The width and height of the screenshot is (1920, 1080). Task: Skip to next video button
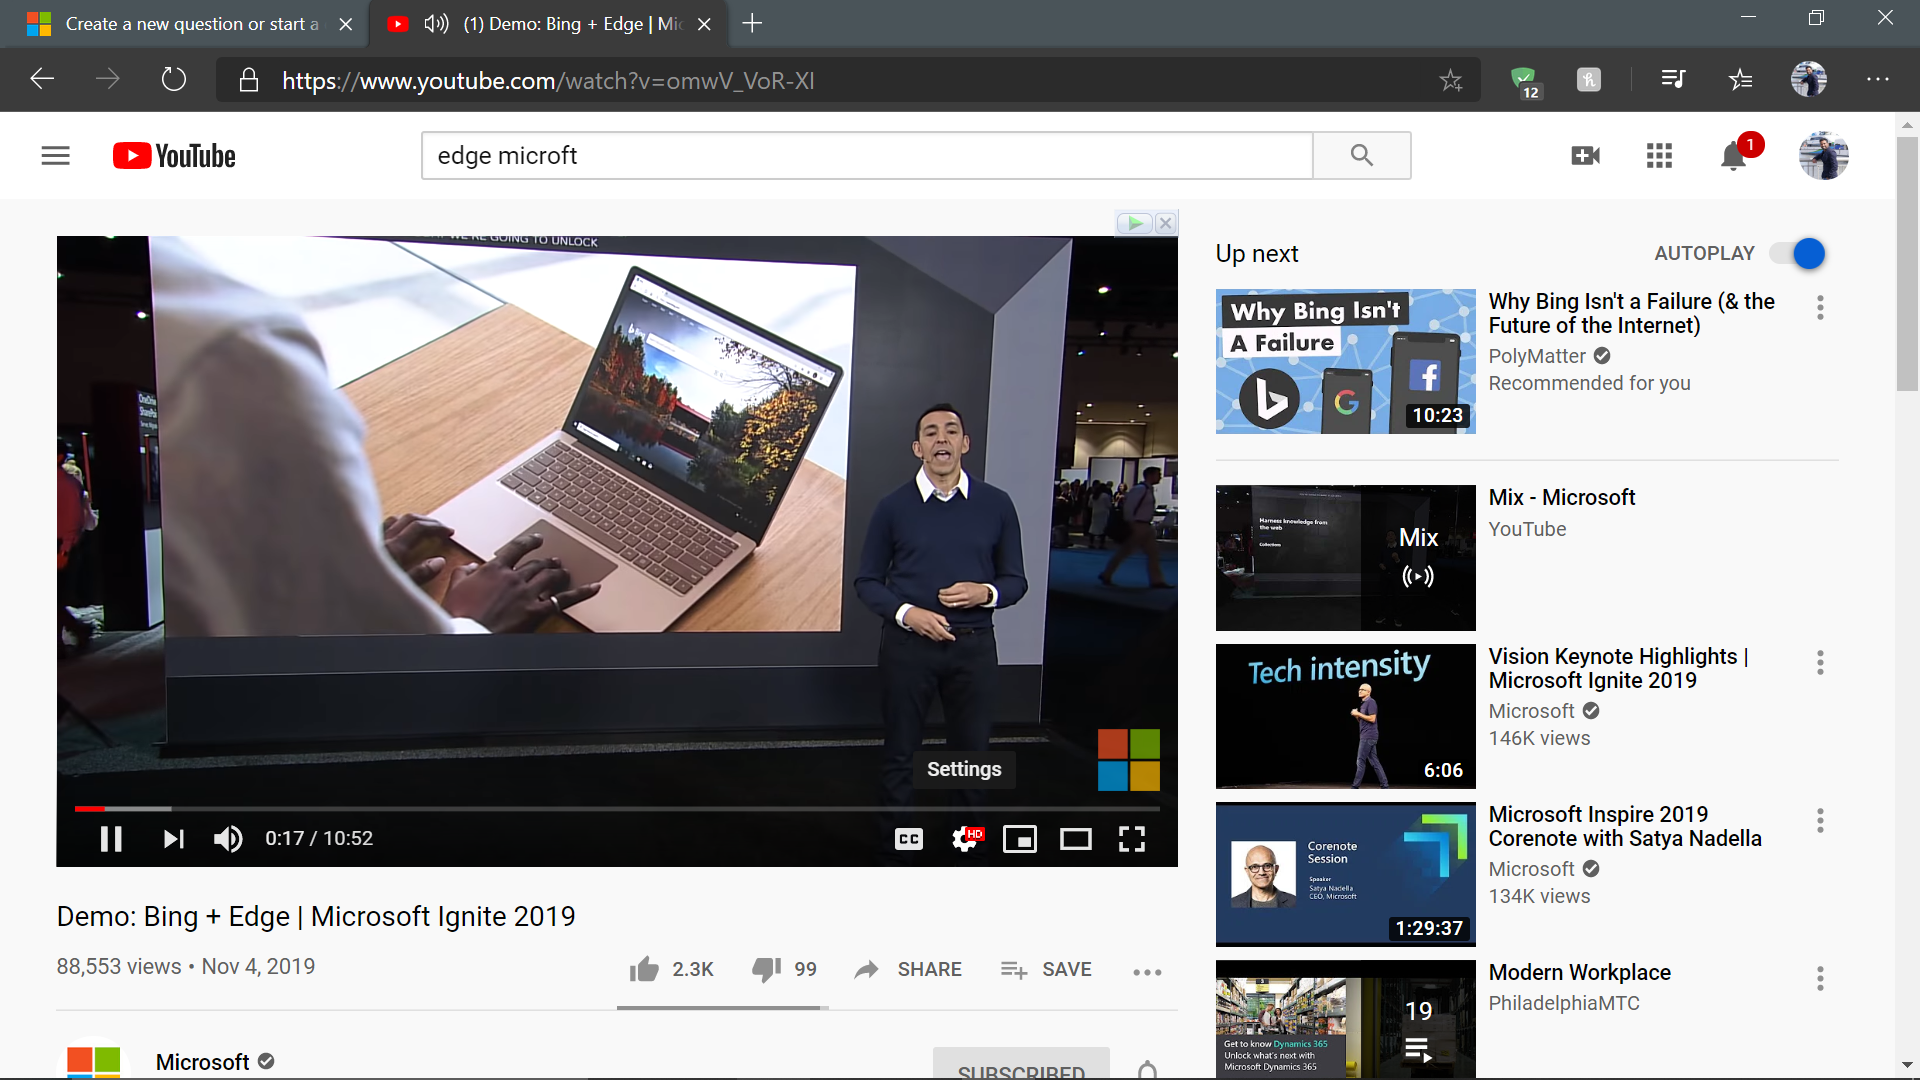(173, 839)
